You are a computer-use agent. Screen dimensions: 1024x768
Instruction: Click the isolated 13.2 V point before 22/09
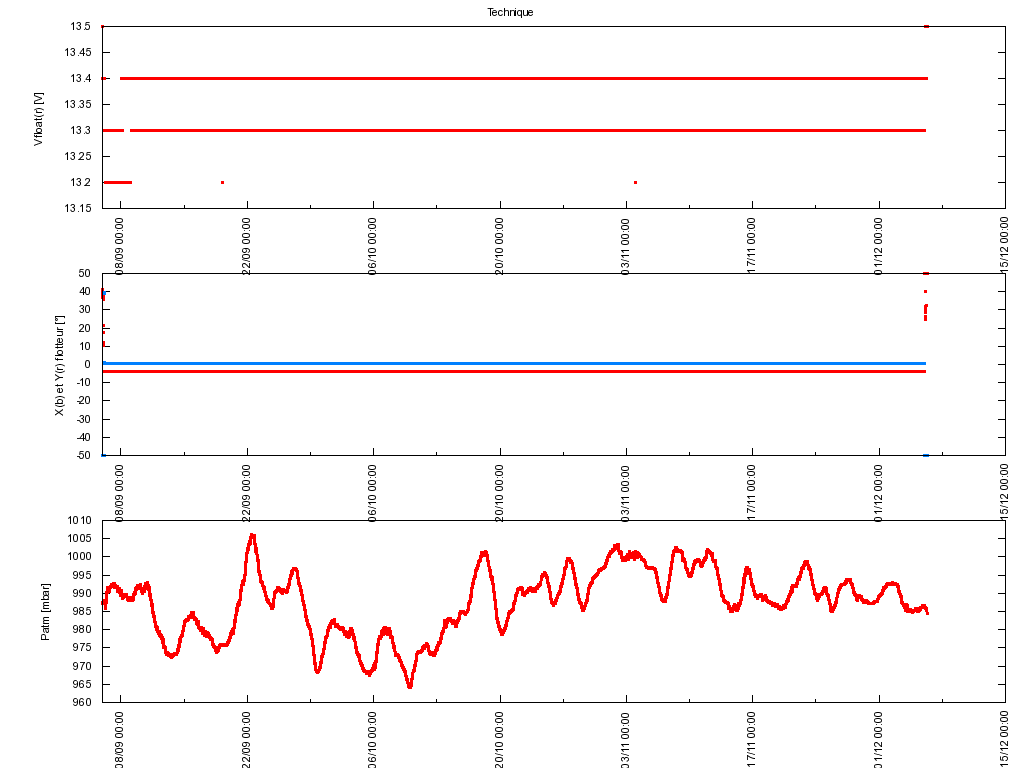point(222,182)
